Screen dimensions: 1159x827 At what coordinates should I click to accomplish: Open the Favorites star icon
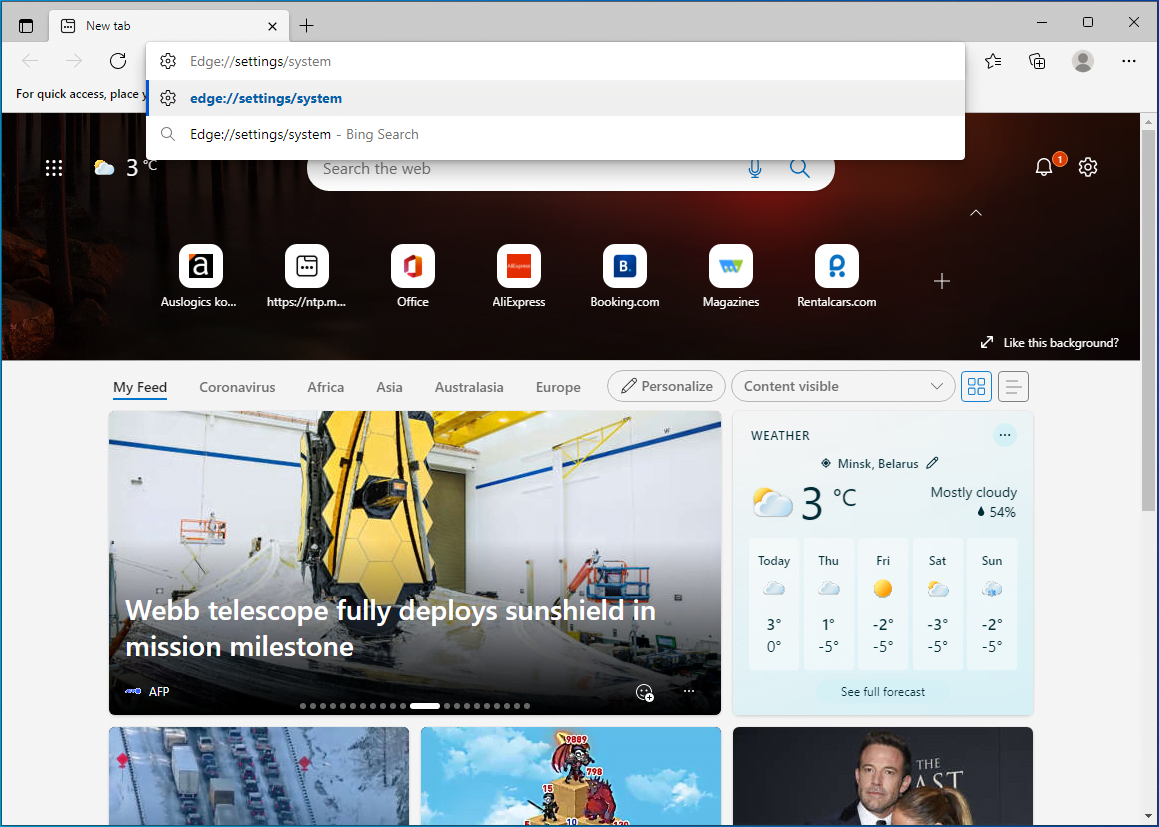[x=993, y=61]
